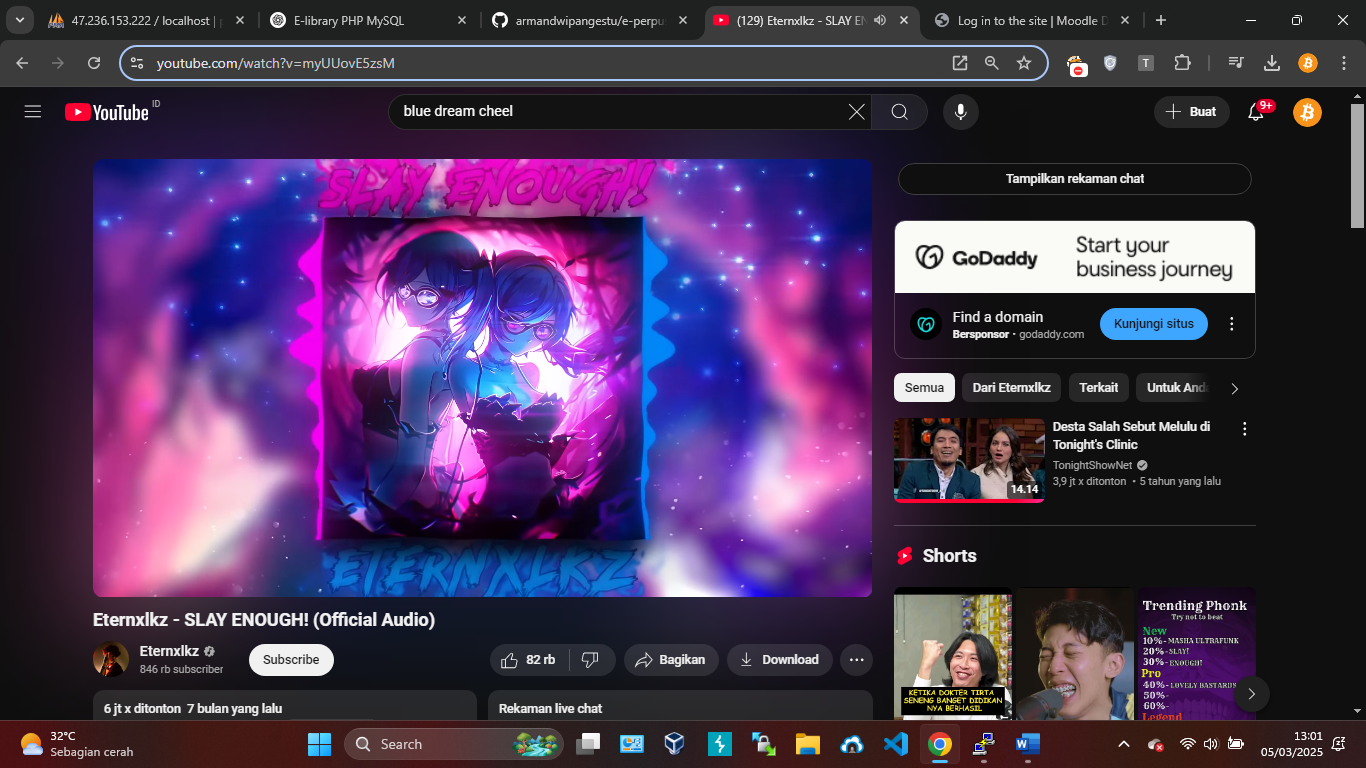Image resolution: width=1366 pixels, height=768 pixels.
Task: Show hidden system tray icons chevron
Action: pos(1123,744)
